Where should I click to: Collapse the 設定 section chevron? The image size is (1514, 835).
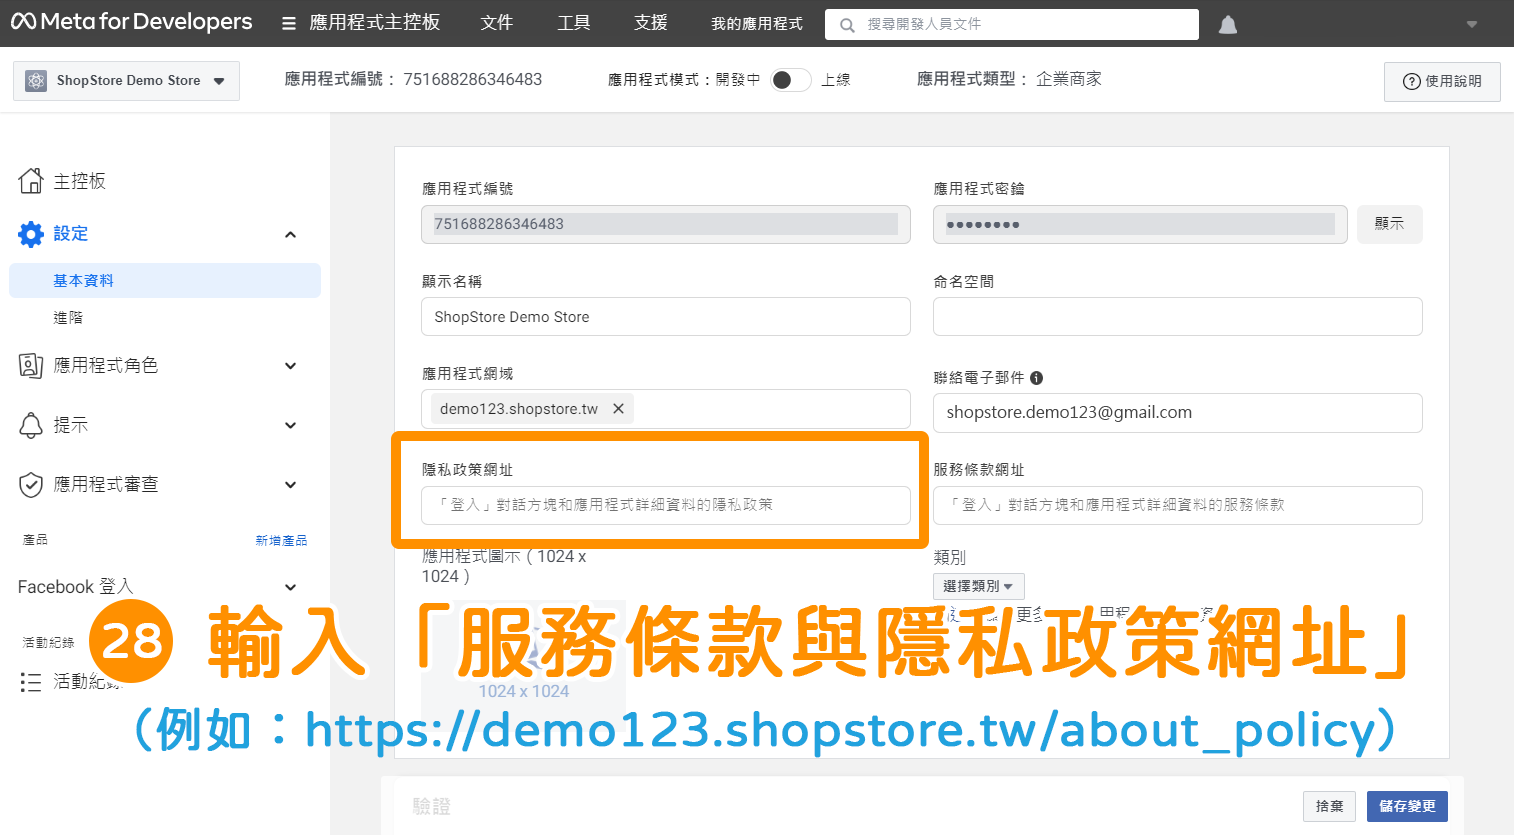coord(290,234)
